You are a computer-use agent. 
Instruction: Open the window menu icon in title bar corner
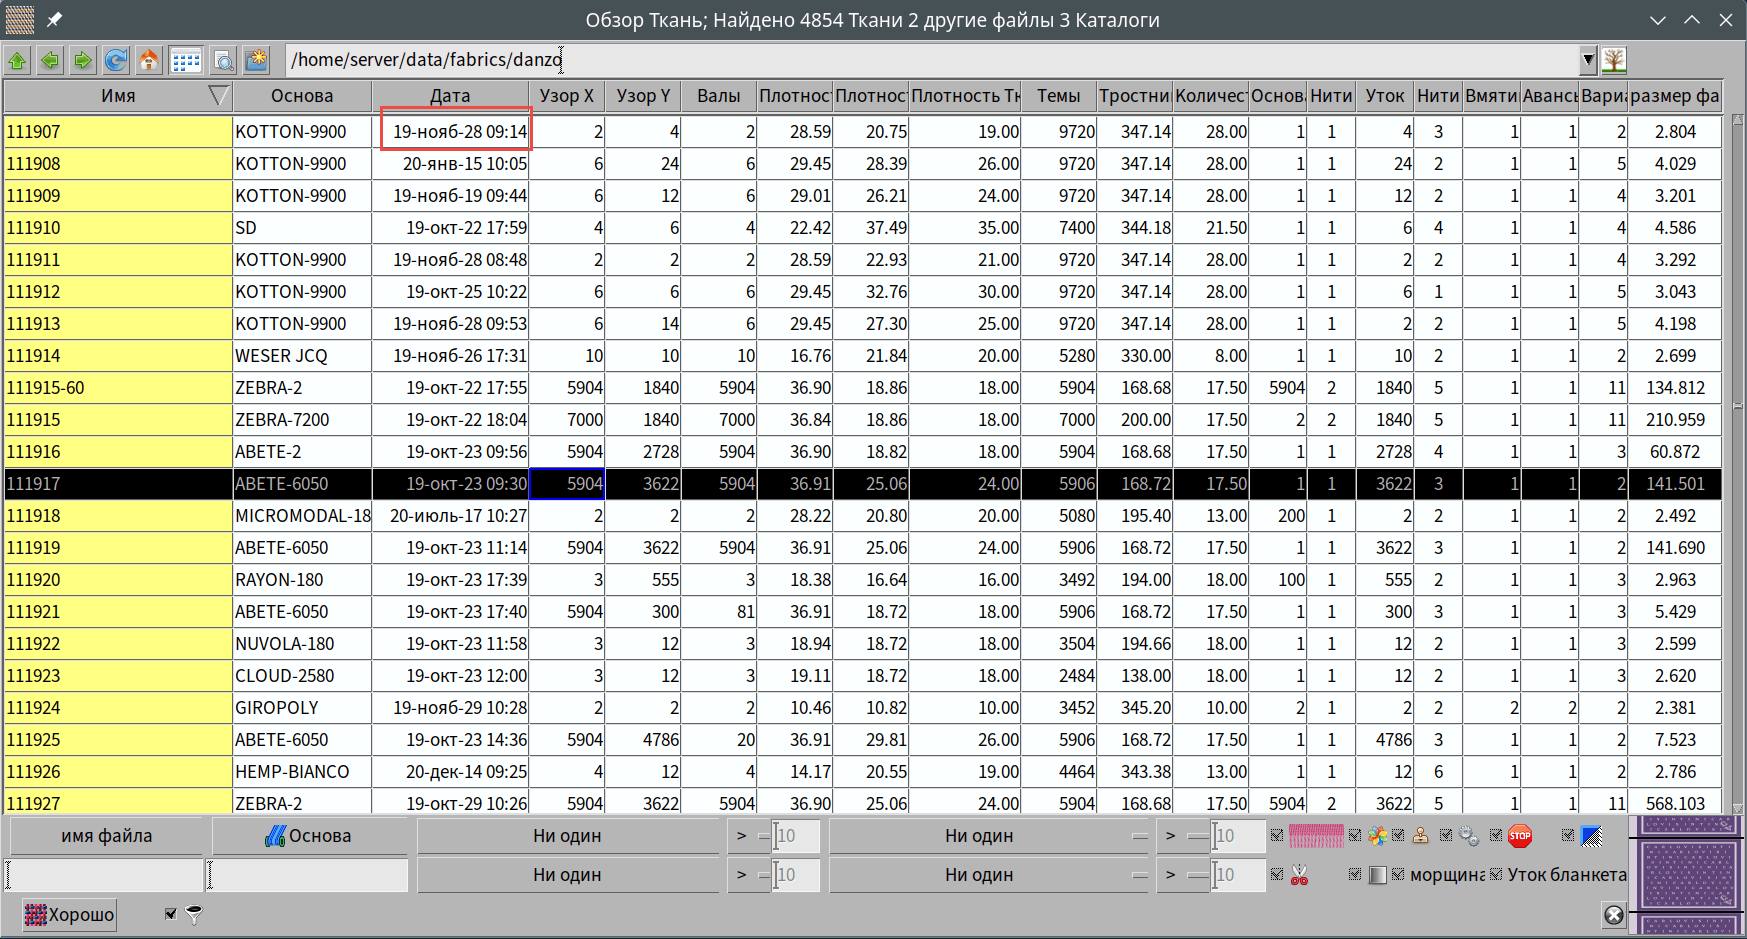click(19, 20)
